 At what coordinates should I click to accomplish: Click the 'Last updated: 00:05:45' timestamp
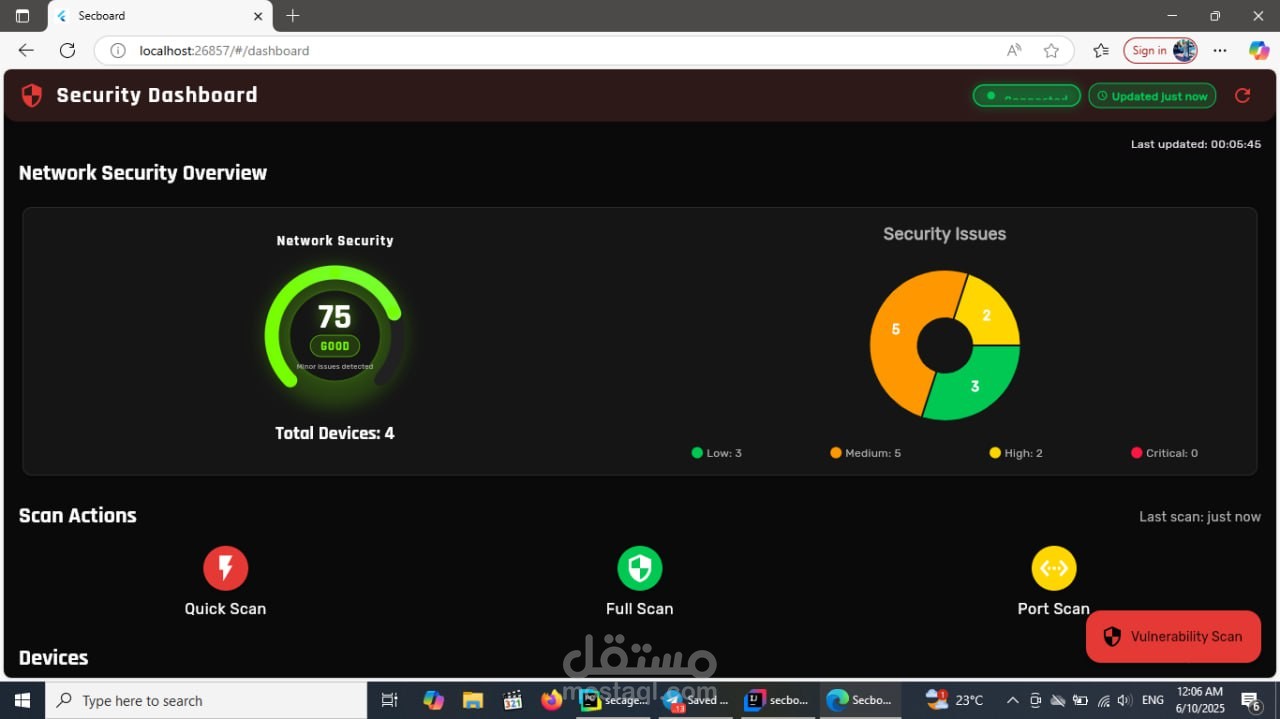1196,144
